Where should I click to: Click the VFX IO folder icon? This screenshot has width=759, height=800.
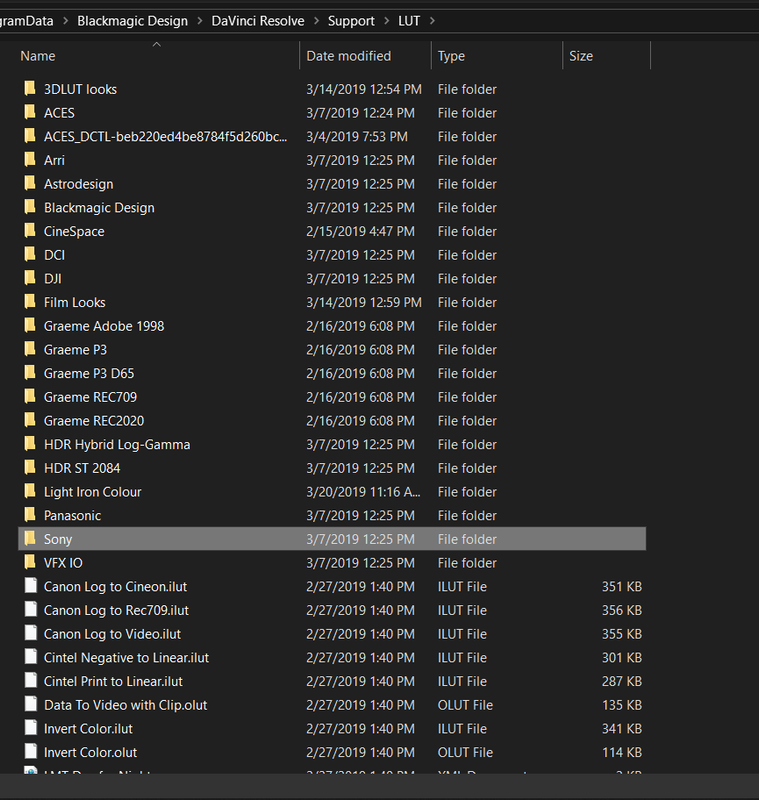coord(30,562)
